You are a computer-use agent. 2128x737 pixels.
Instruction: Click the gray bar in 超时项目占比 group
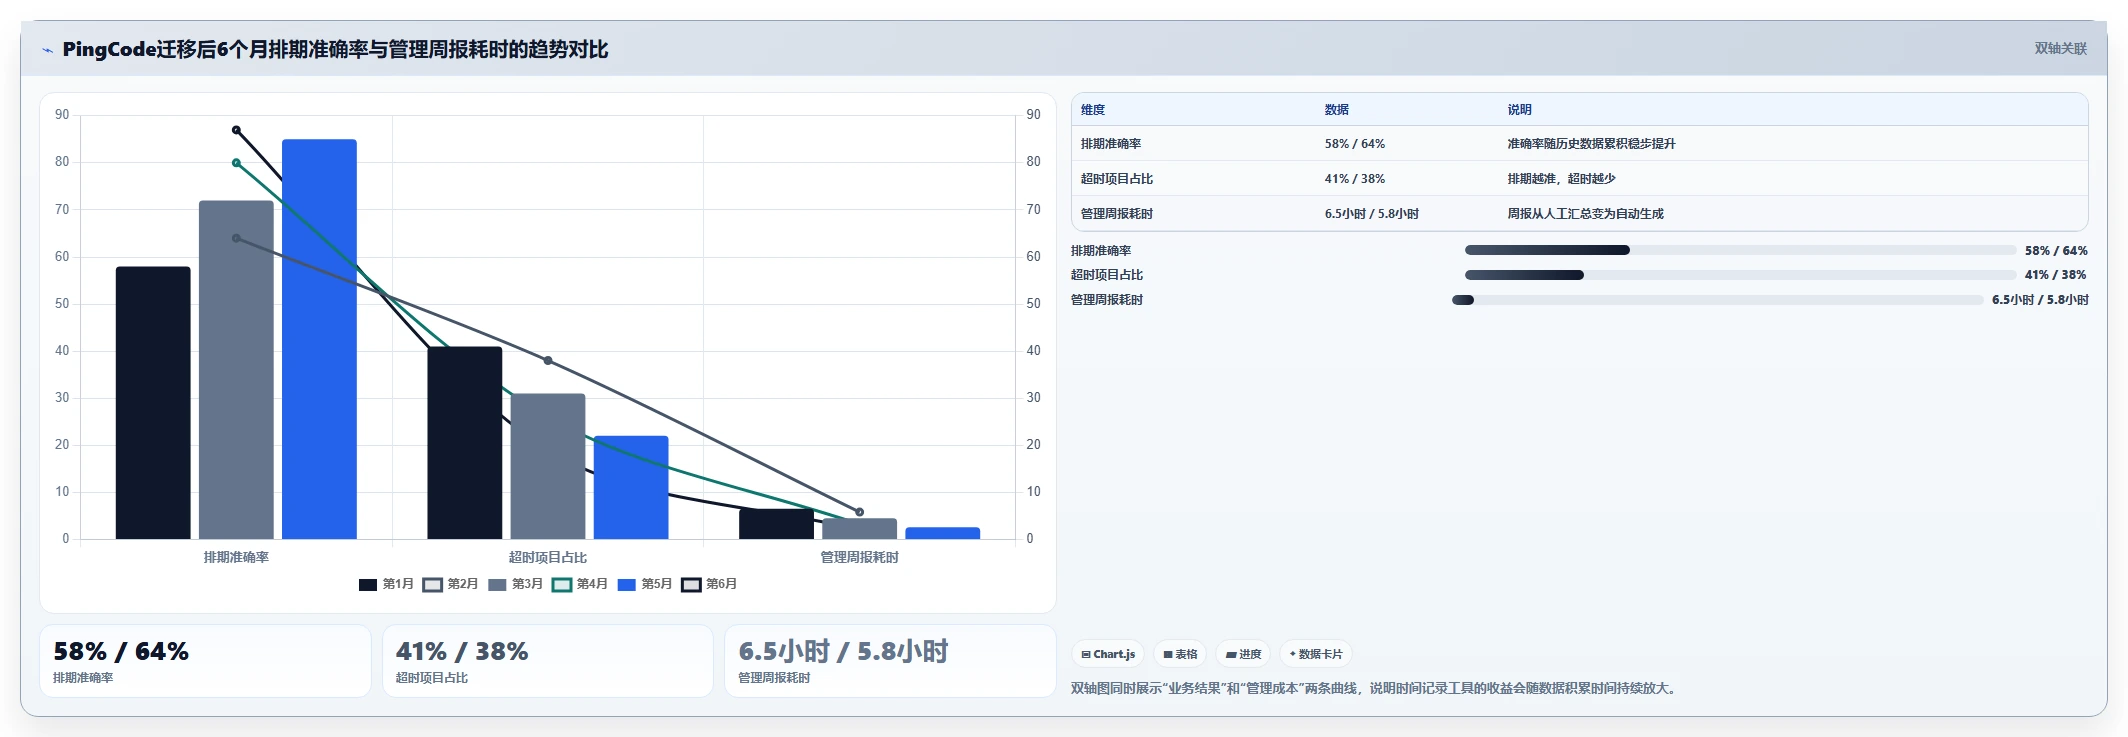point(548,466)
